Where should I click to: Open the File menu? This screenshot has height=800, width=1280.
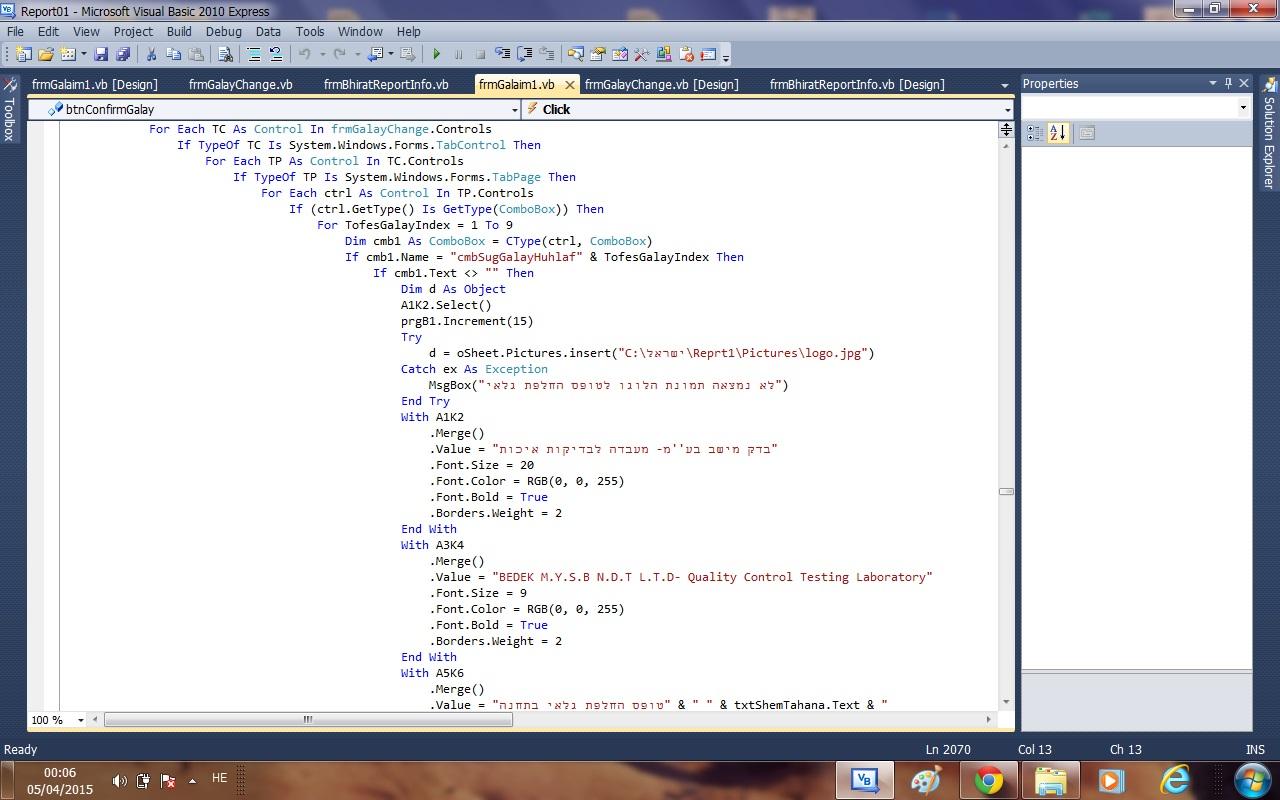pyautogui.click(x=15, y=32)
